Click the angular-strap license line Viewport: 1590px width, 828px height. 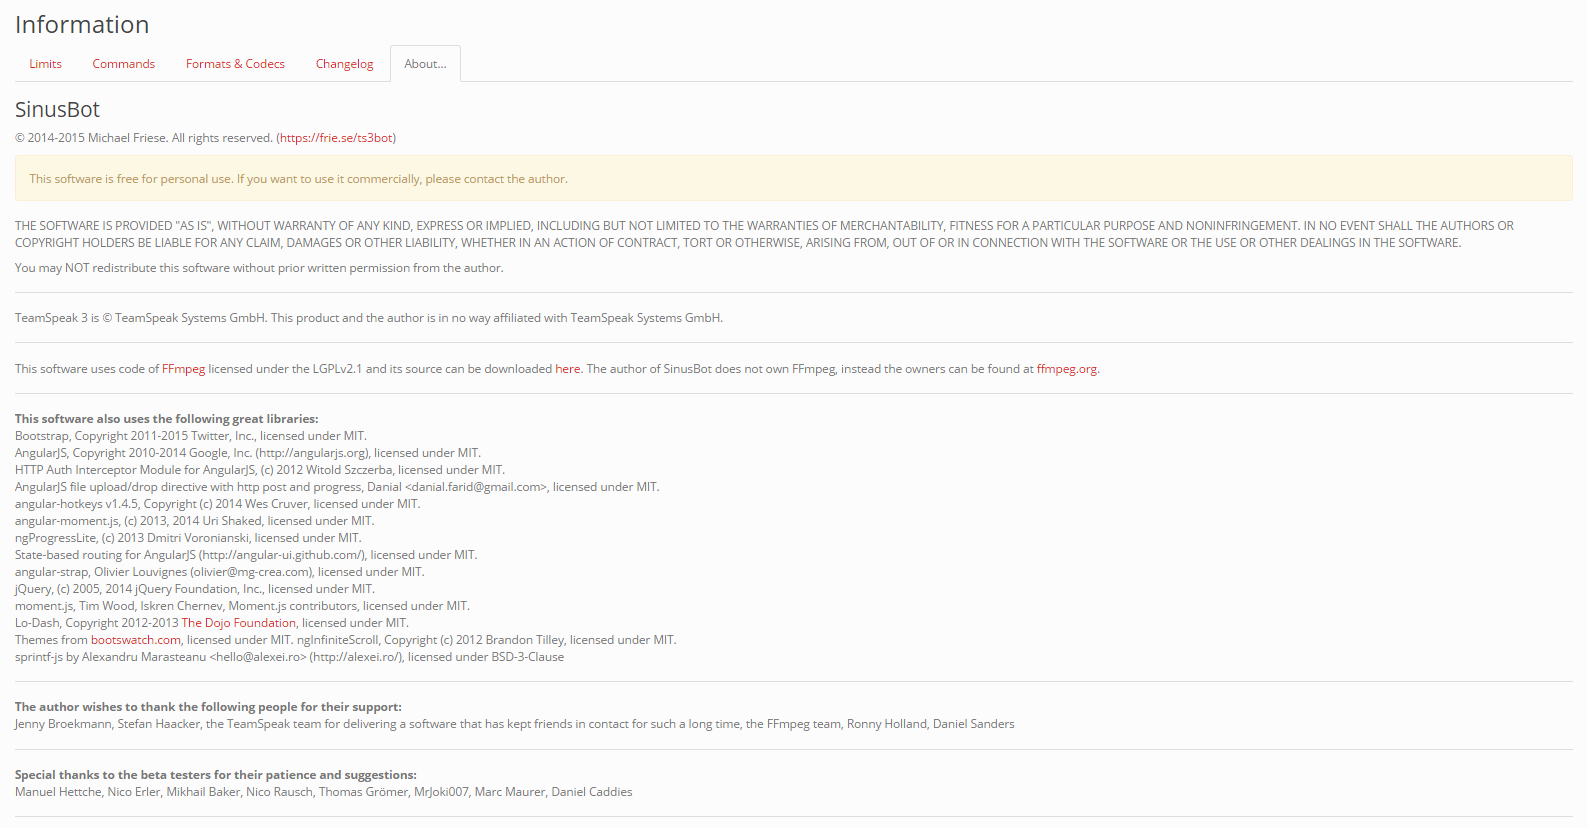(220, 572)
